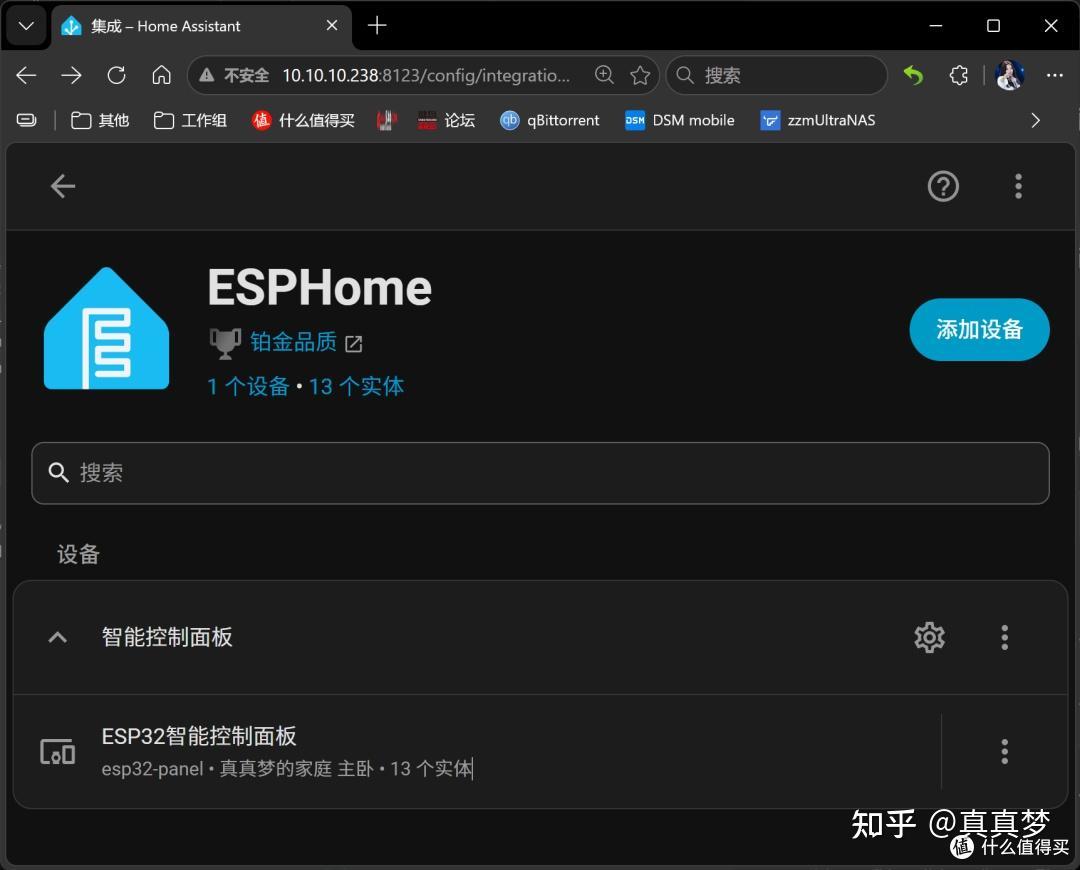Reload the page
This screenshot has height=870, width=1080.
[116, 75]
